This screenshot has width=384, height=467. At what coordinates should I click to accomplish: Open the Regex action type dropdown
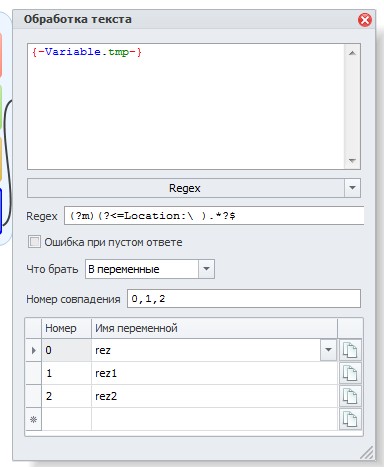352,188
